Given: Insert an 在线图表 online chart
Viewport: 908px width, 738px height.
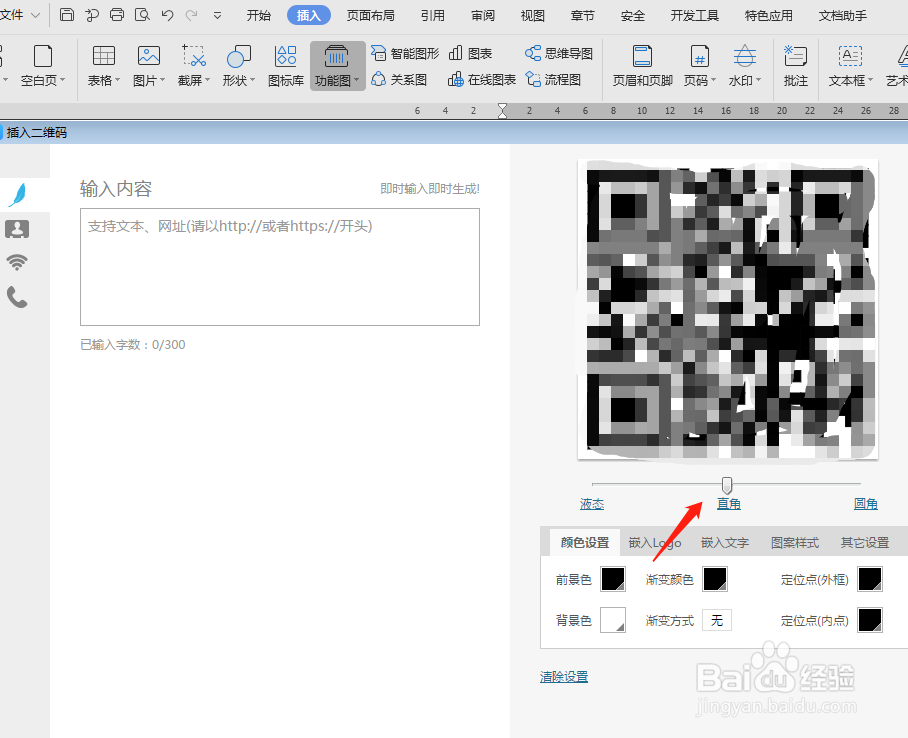Looking at the screenshot, I should coord(482,79).
